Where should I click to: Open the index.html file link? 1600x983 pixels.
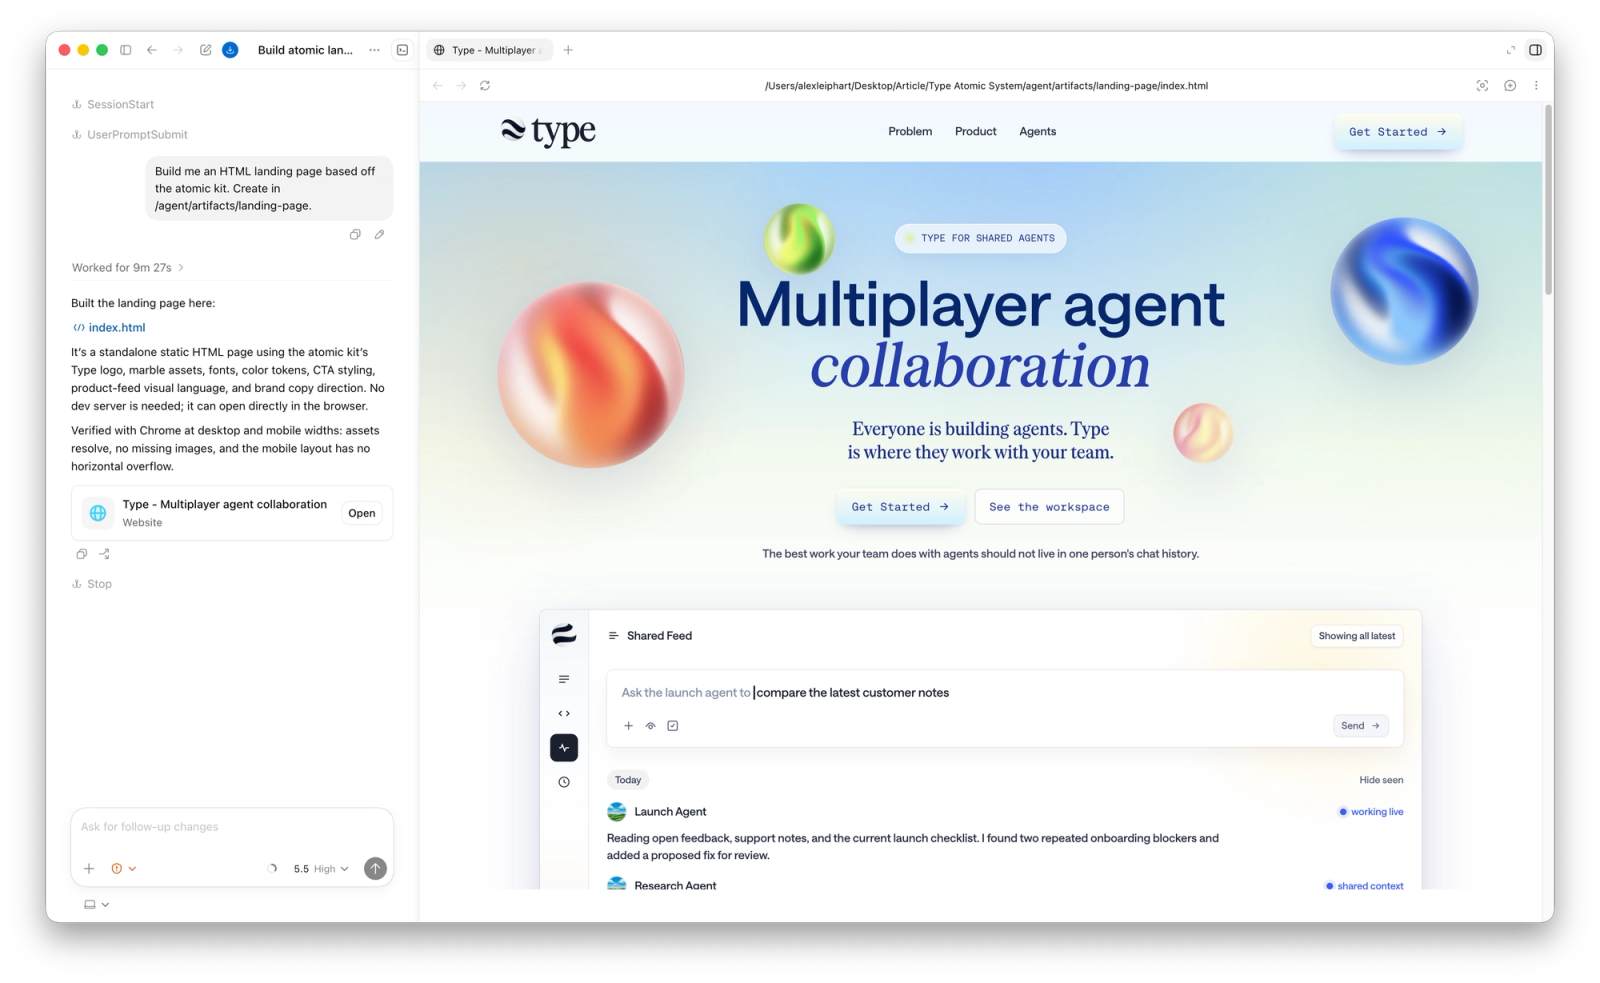[109, 328]
